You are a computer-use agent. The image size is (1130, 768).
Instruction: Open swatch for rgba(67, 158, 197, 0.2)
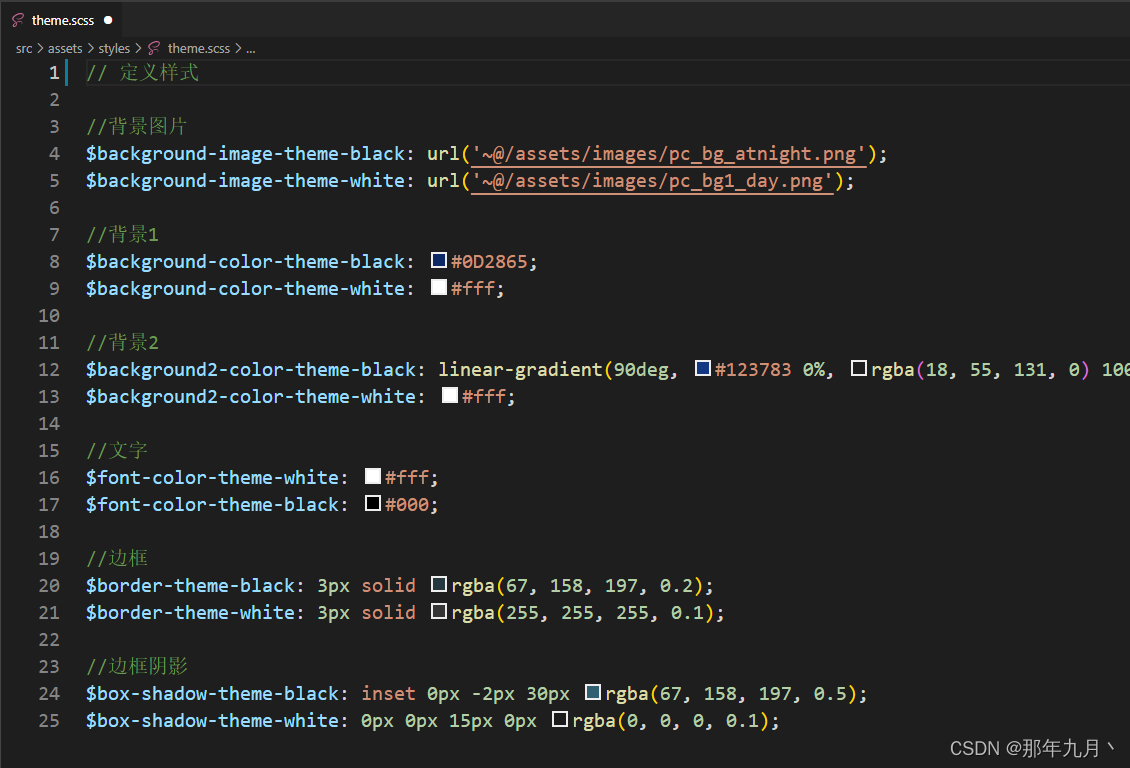(439, 584)
